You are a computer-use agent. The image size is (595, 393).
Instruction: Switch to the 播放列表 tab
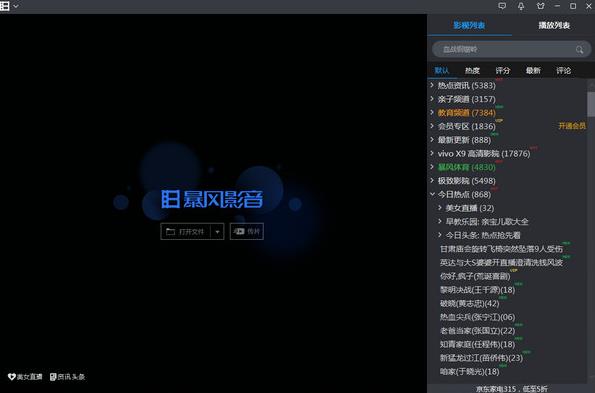click(x=554, y=25)
